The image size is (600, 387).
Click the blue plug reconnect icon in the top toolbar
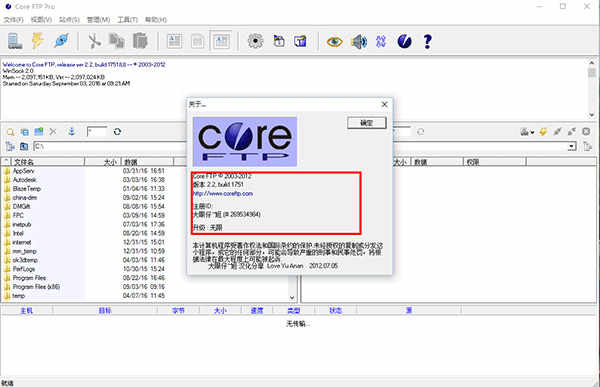point(61,41)
